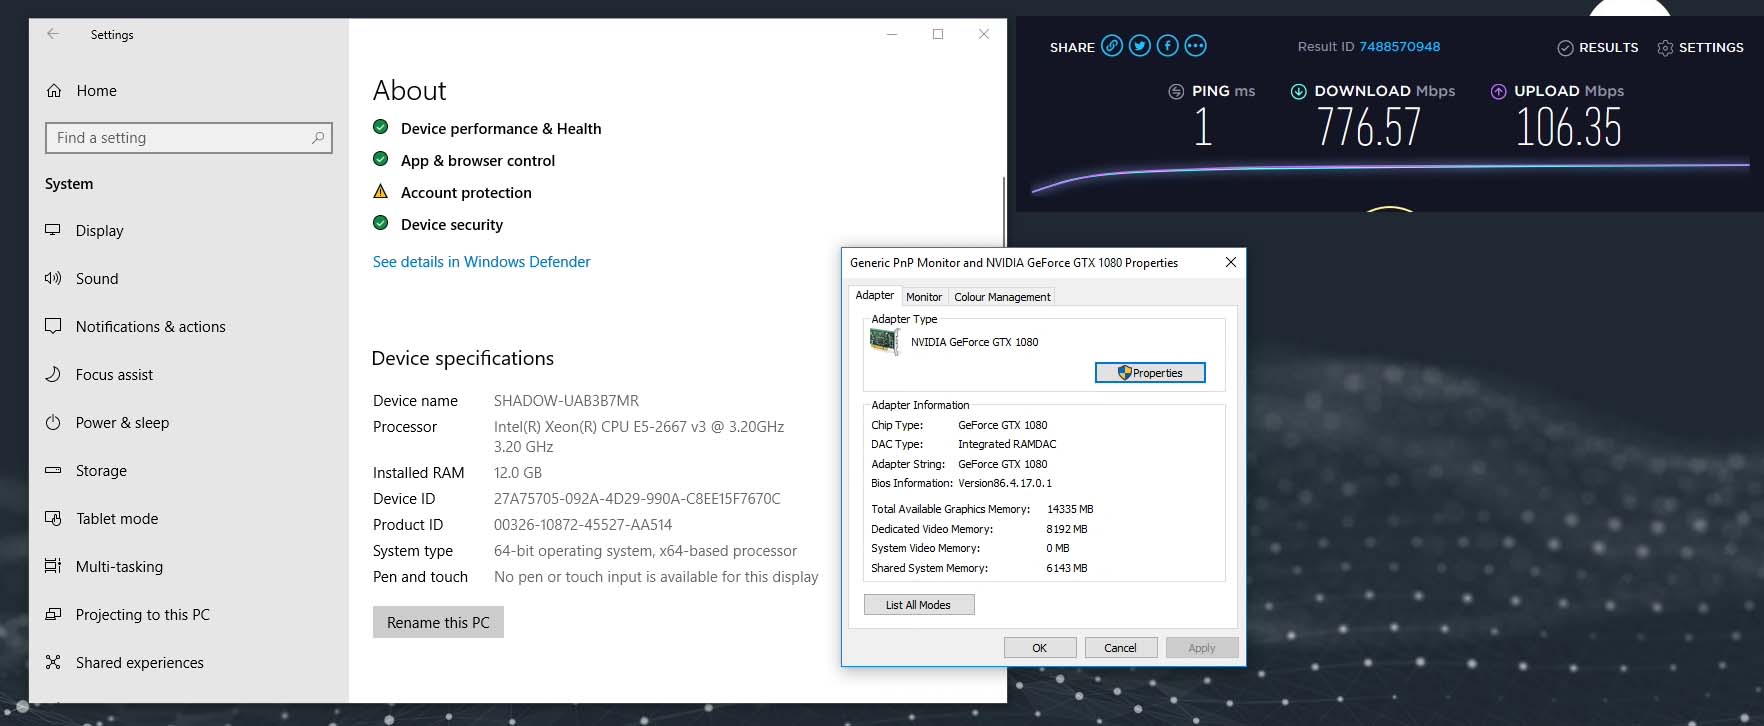The image size is (1764, 726).
Task: Click the adapter Properties button
Action: pyautogui.click(x=1149, y=373)
